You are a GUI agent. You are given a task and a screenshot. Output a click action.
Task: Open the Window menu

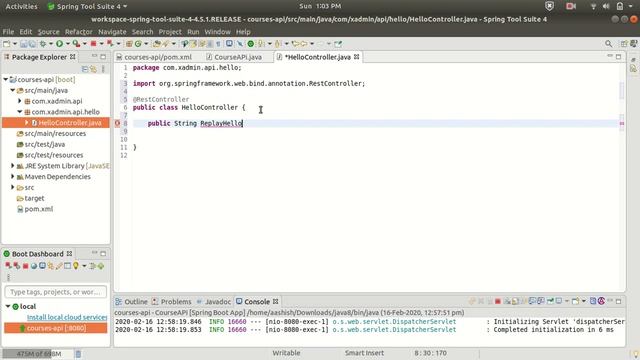(218, 32)
